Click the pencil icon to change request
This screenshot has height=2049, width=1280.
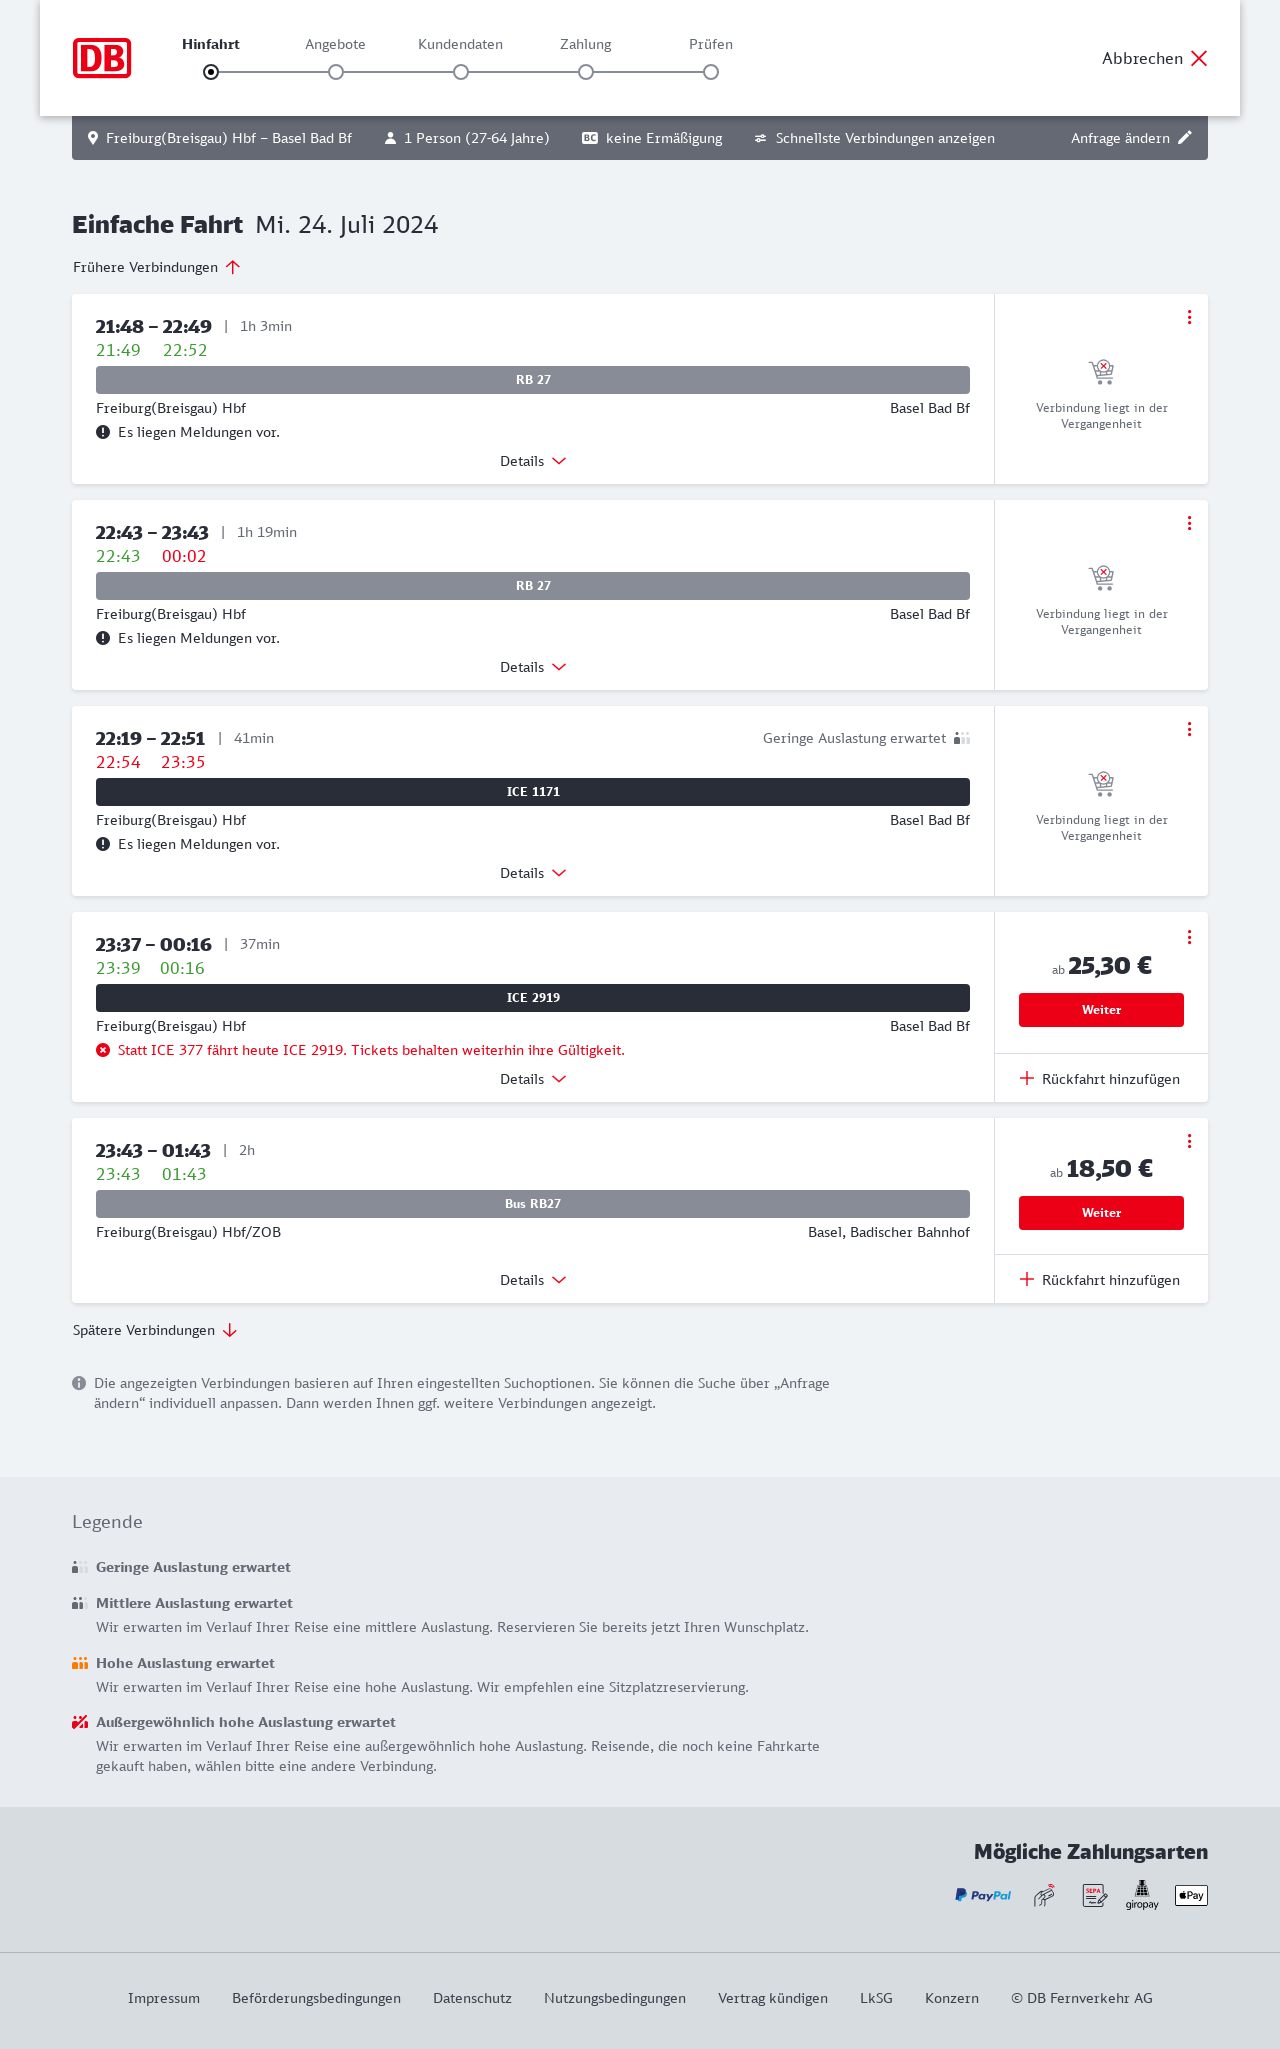pos(1185,138)
